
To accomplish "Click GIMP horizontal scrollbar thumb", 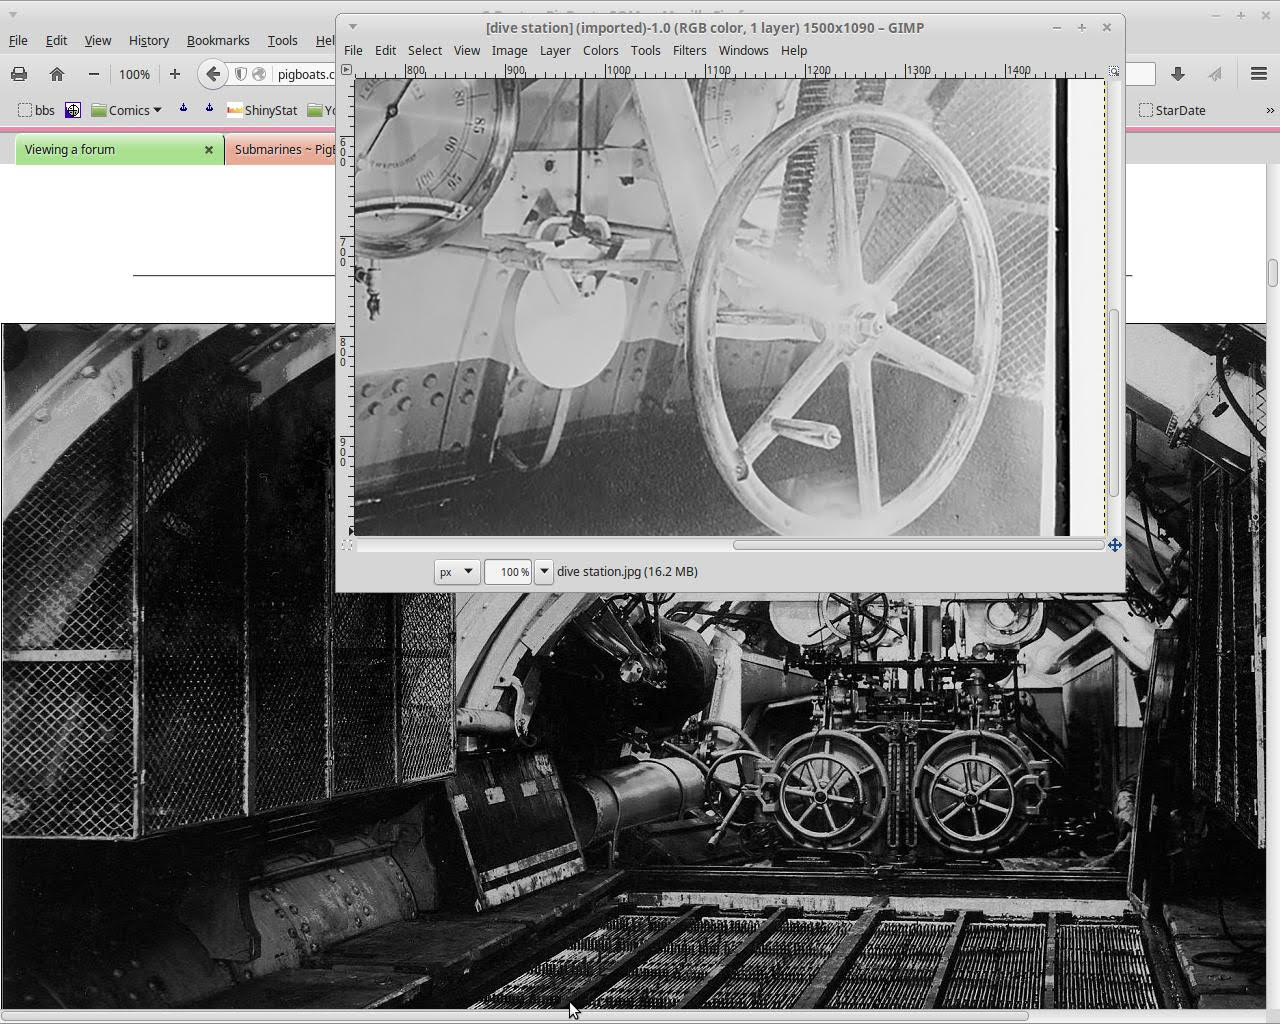I will pyautogui.click(x=917, y=545).
